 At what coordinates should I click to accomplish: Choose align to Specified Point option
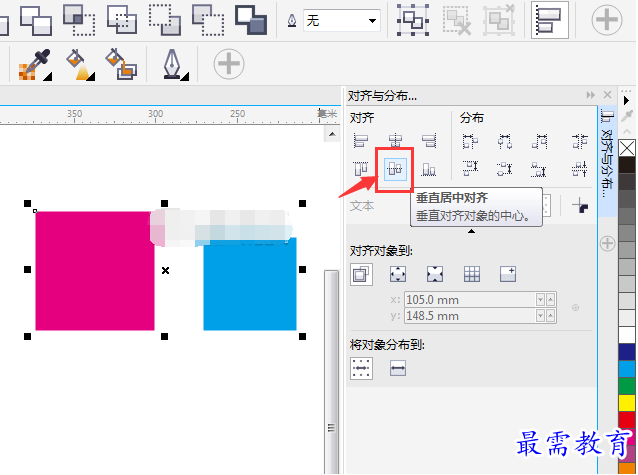(508, 274)
